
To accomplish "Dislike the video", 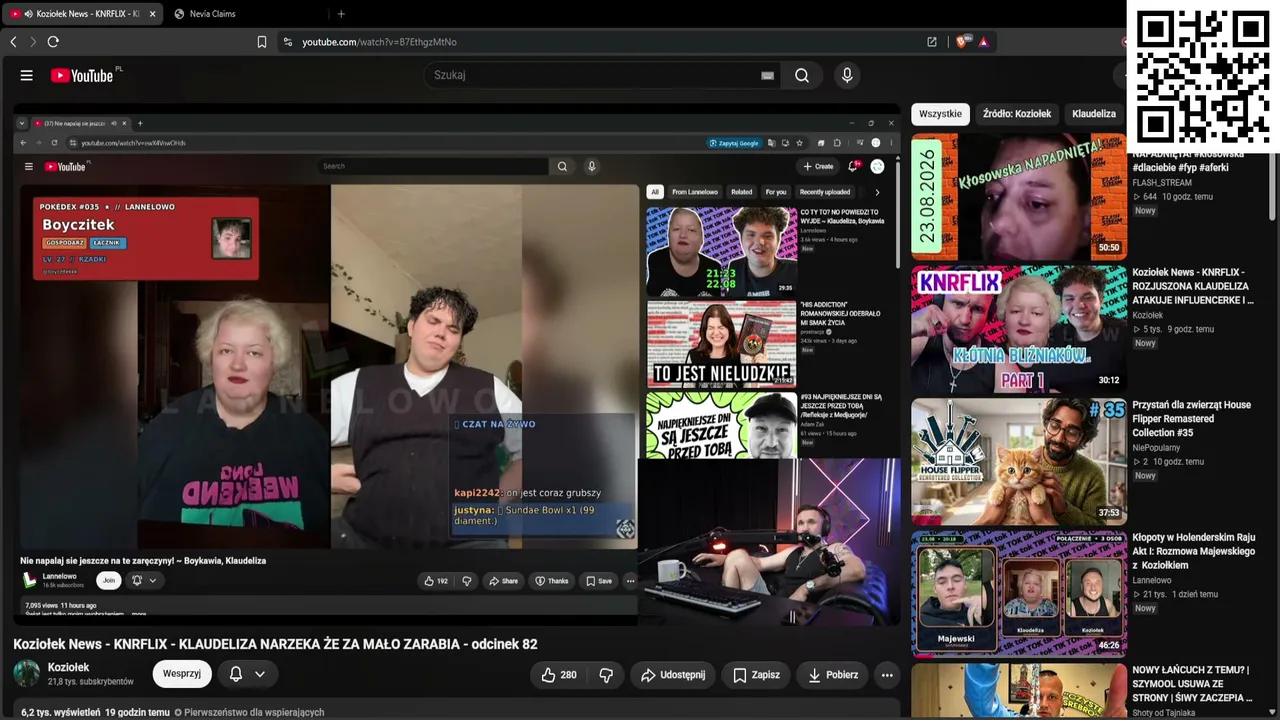I will [x=606, y=675].
